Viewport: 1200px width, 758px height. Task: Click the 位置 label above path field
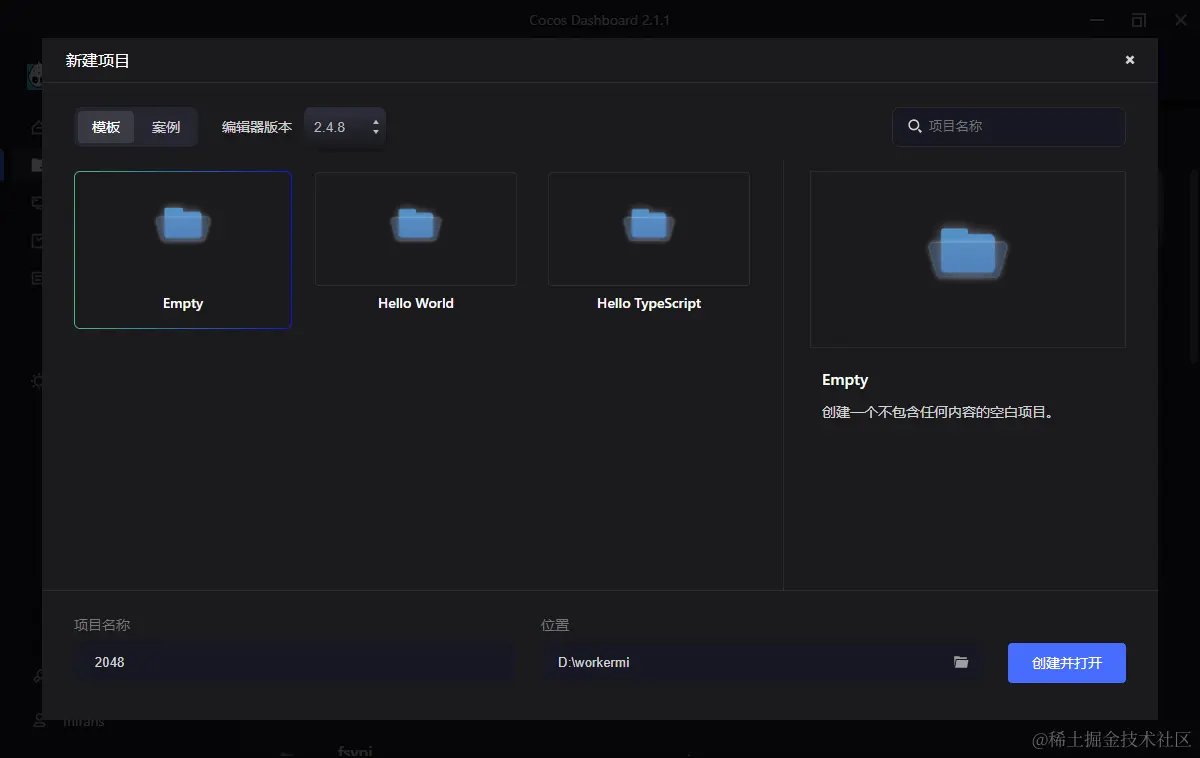[x=555, y=625]
